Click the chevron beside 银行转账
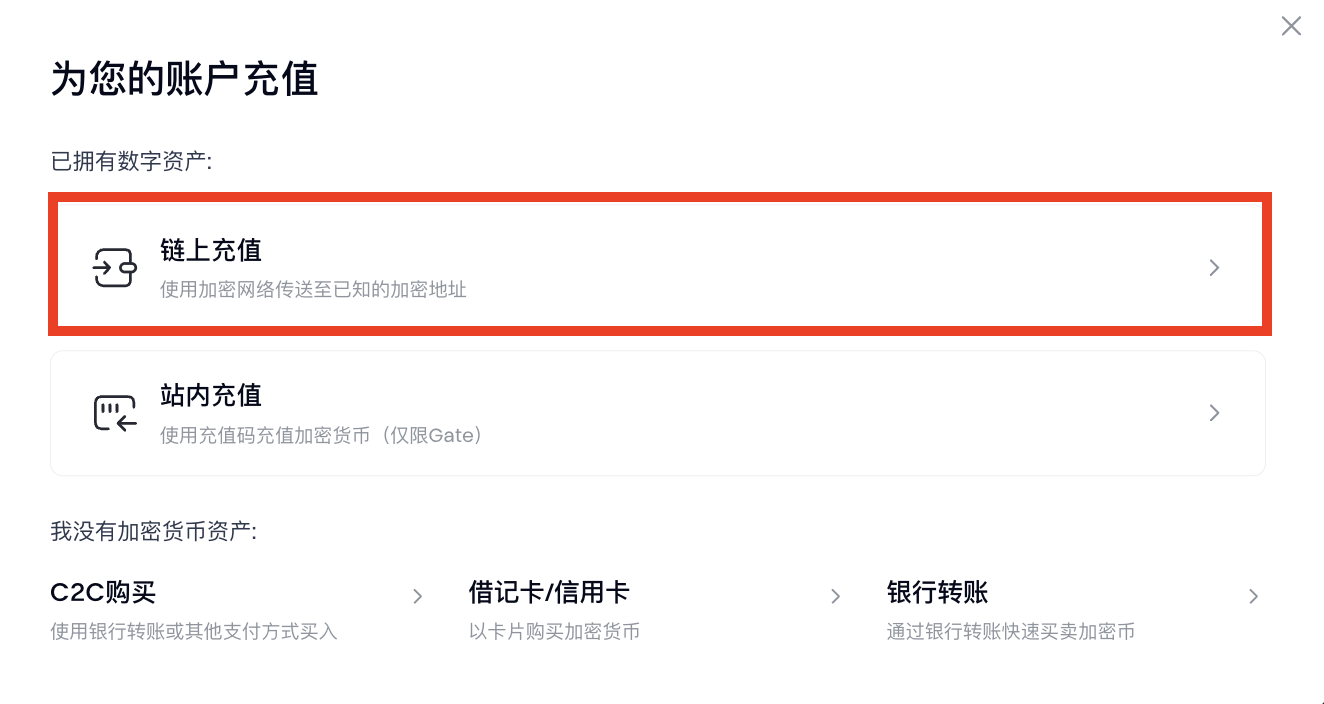Viewport: 1324px width, 704px height. [x=1254, y=597]
